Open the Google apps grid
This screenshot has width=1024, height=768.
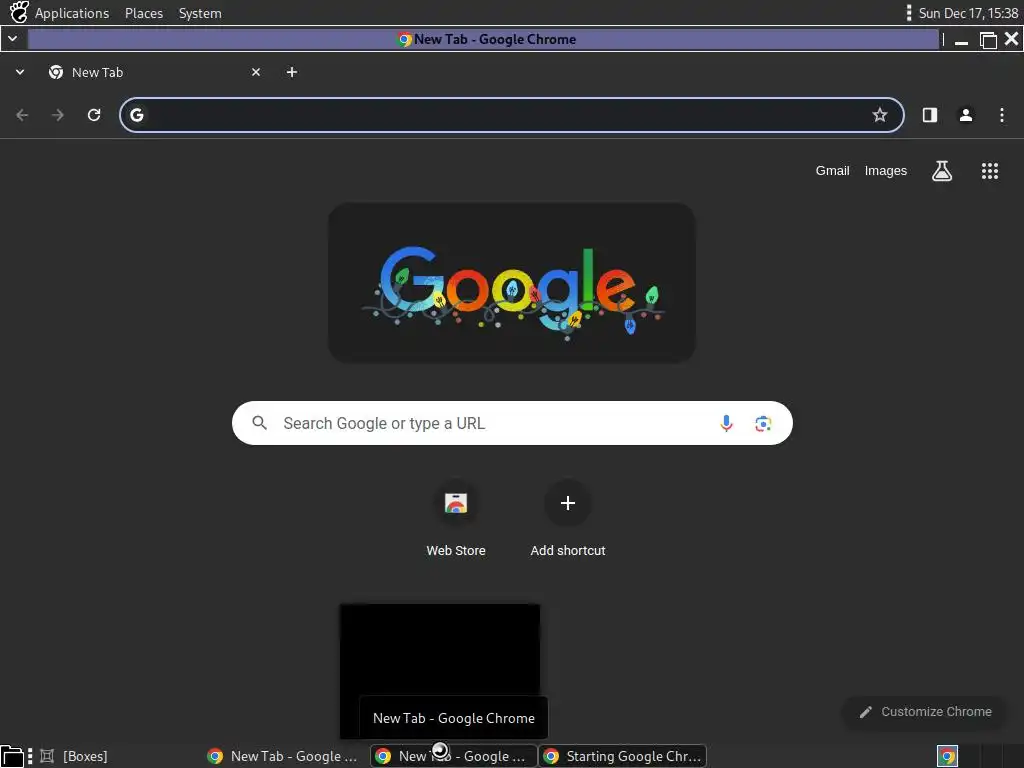pos(990,171)
